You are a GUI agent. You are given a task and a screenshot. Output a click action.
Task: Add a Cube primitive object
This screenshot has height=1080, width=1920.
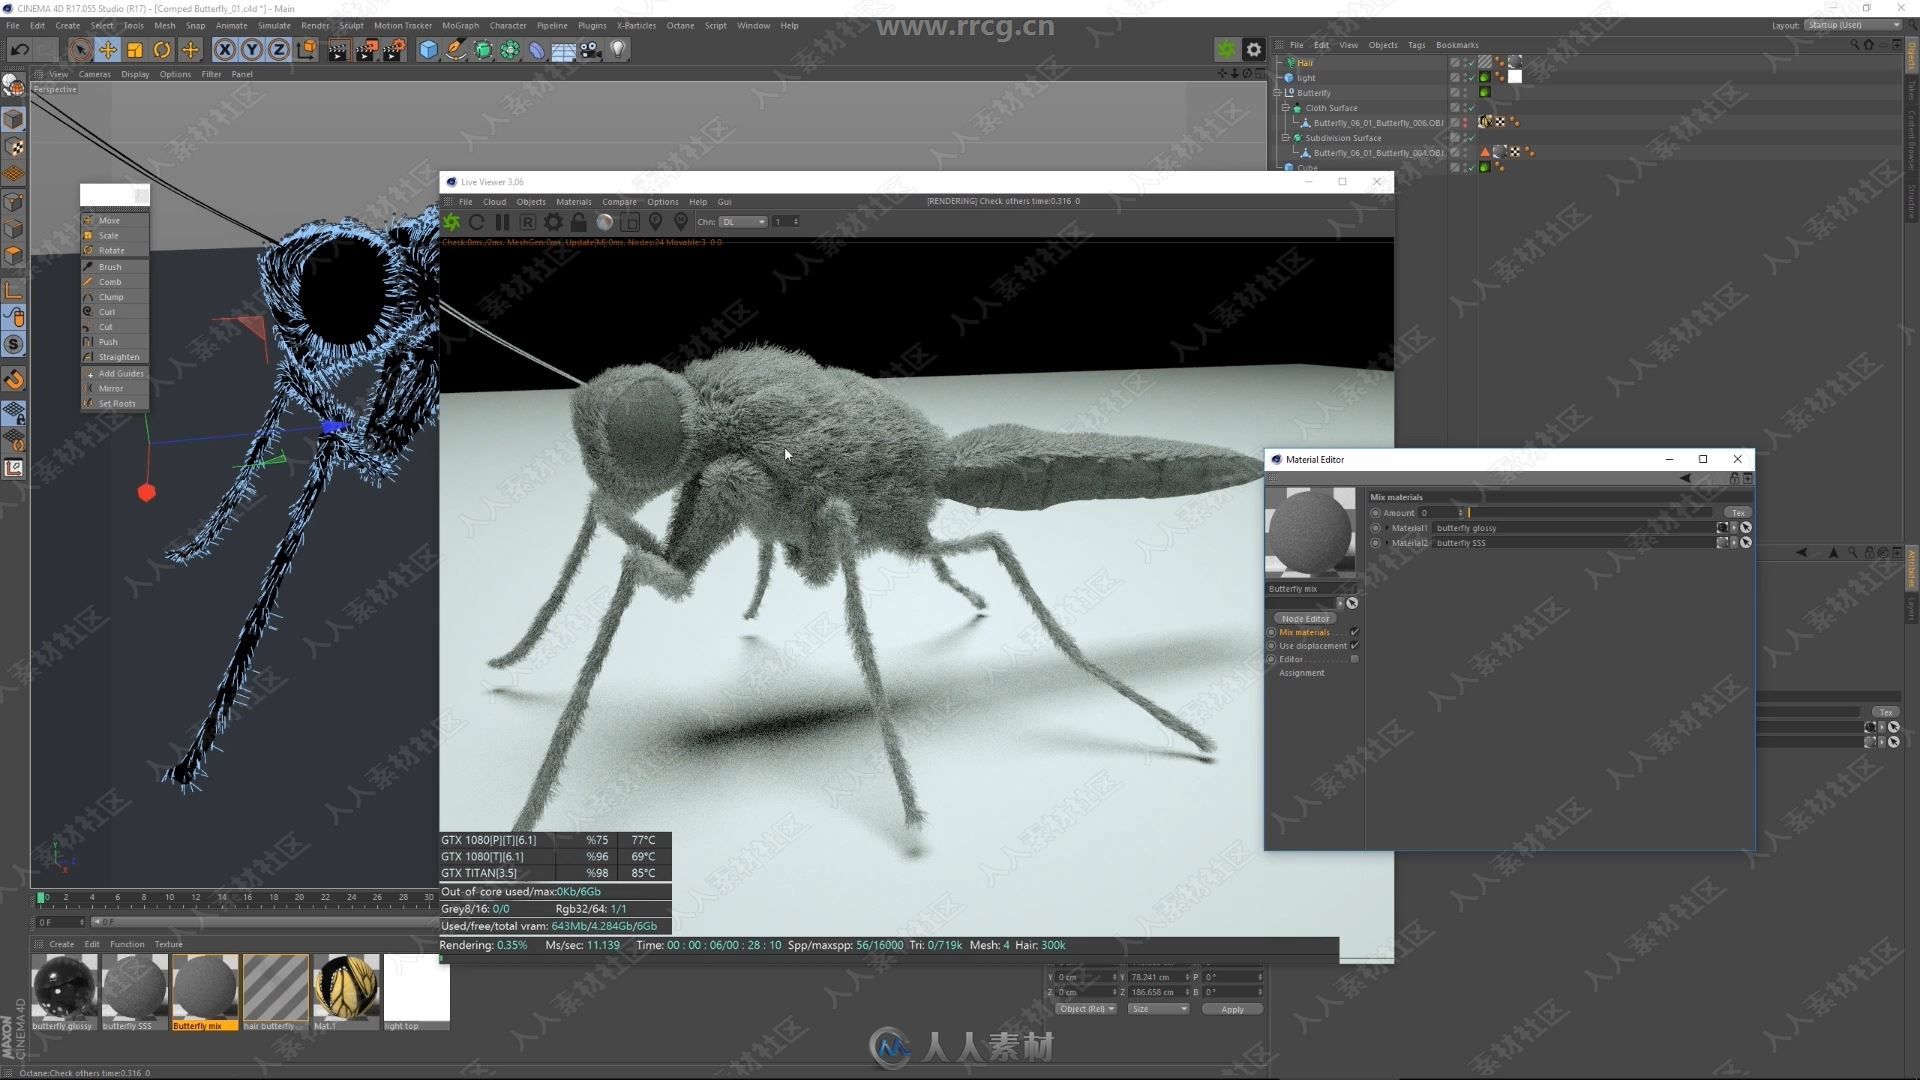click(x=428, y=49)
